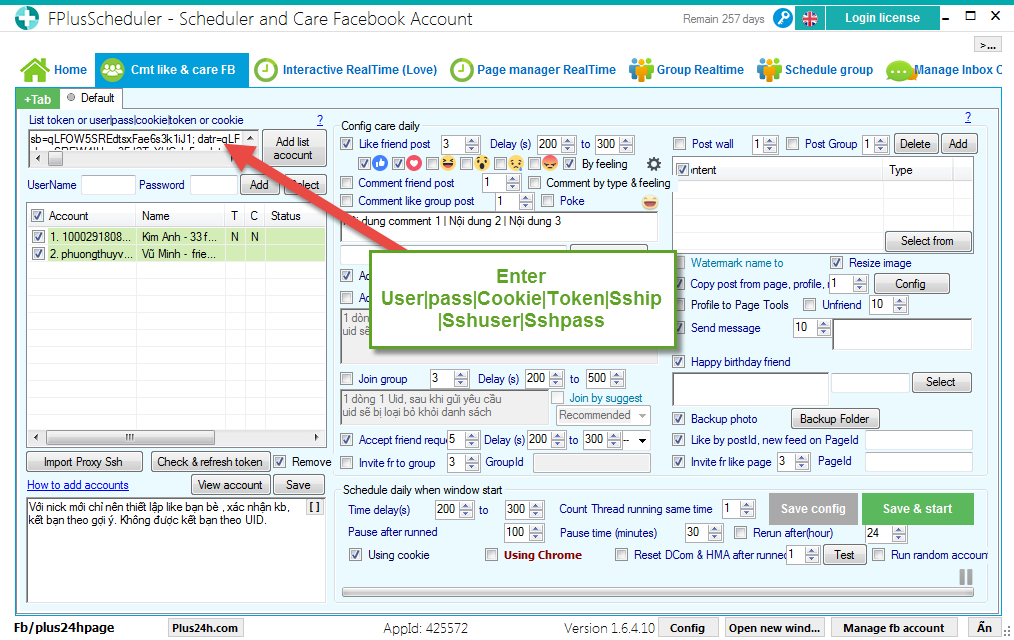Click the pause icon above progress bar
This screenshot has width=1014, height=640.
pos(966,577)
